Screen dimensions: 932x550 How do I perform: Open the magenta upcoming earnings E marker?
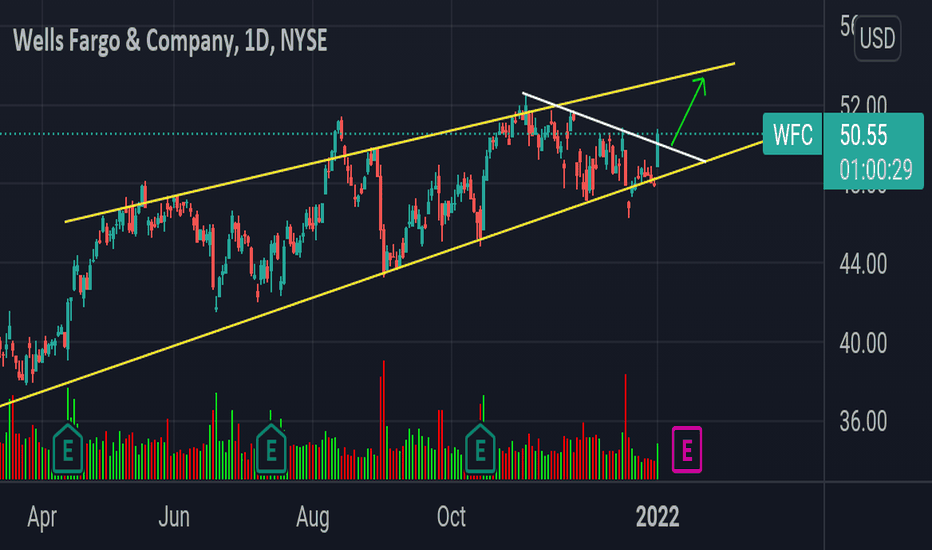(x=687, y=450)
